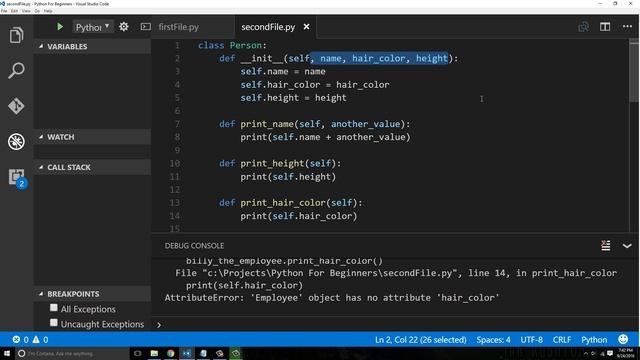
Task: Click 'def print_height(self):' on line 10
Action: coord(280,163)
